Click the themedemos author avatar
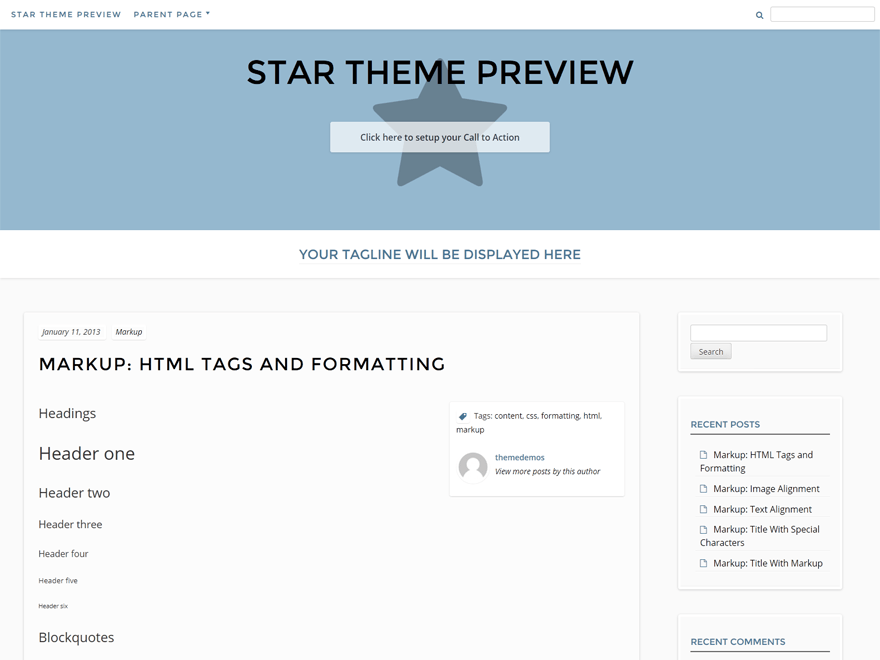 click(472, 466)
